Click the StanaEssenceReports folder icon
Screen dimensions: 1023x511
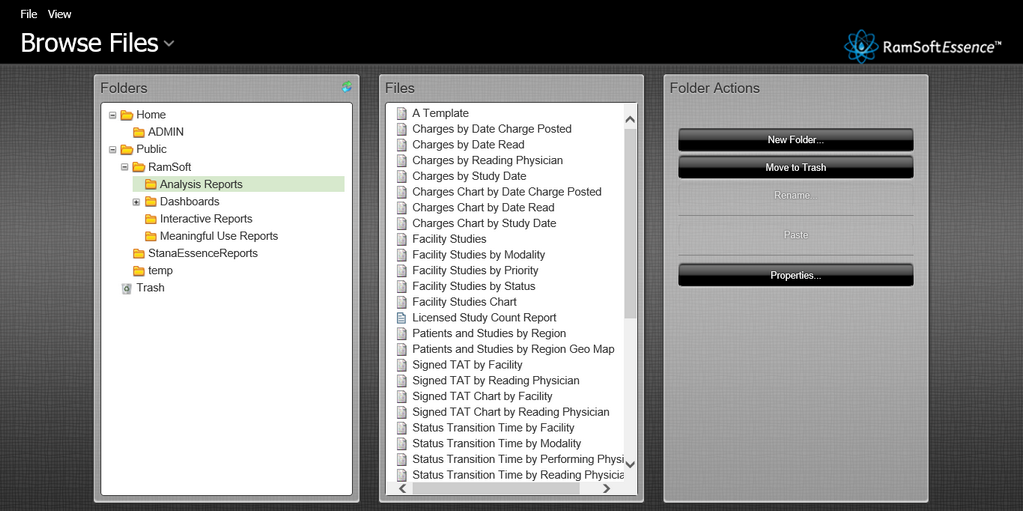[x=139, y=254]
